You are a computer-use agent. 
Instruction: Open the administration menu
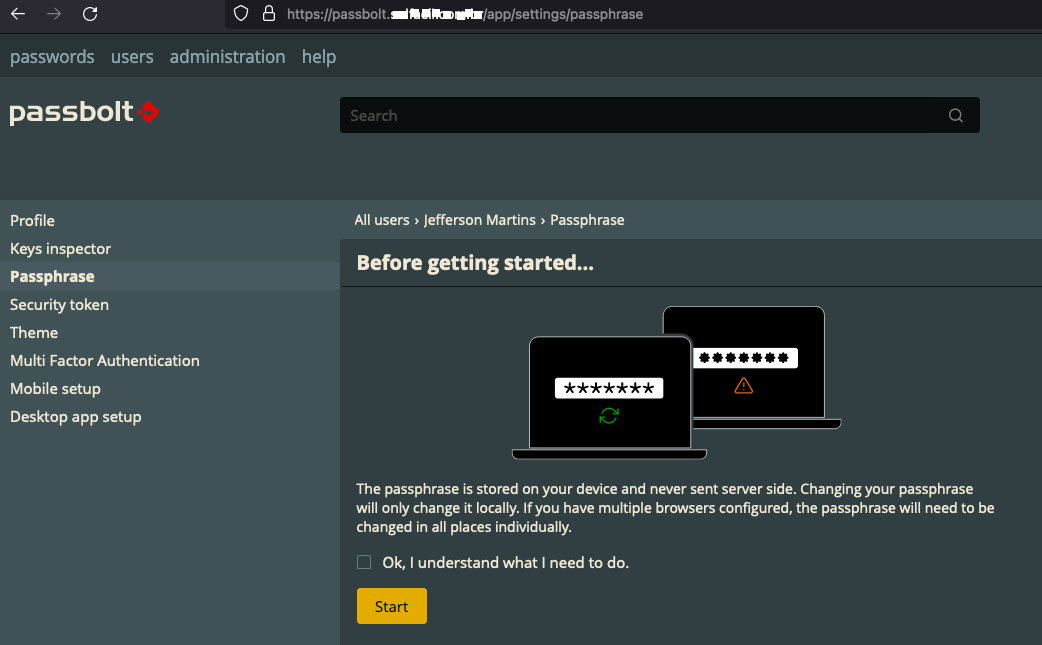coord(227,57)
